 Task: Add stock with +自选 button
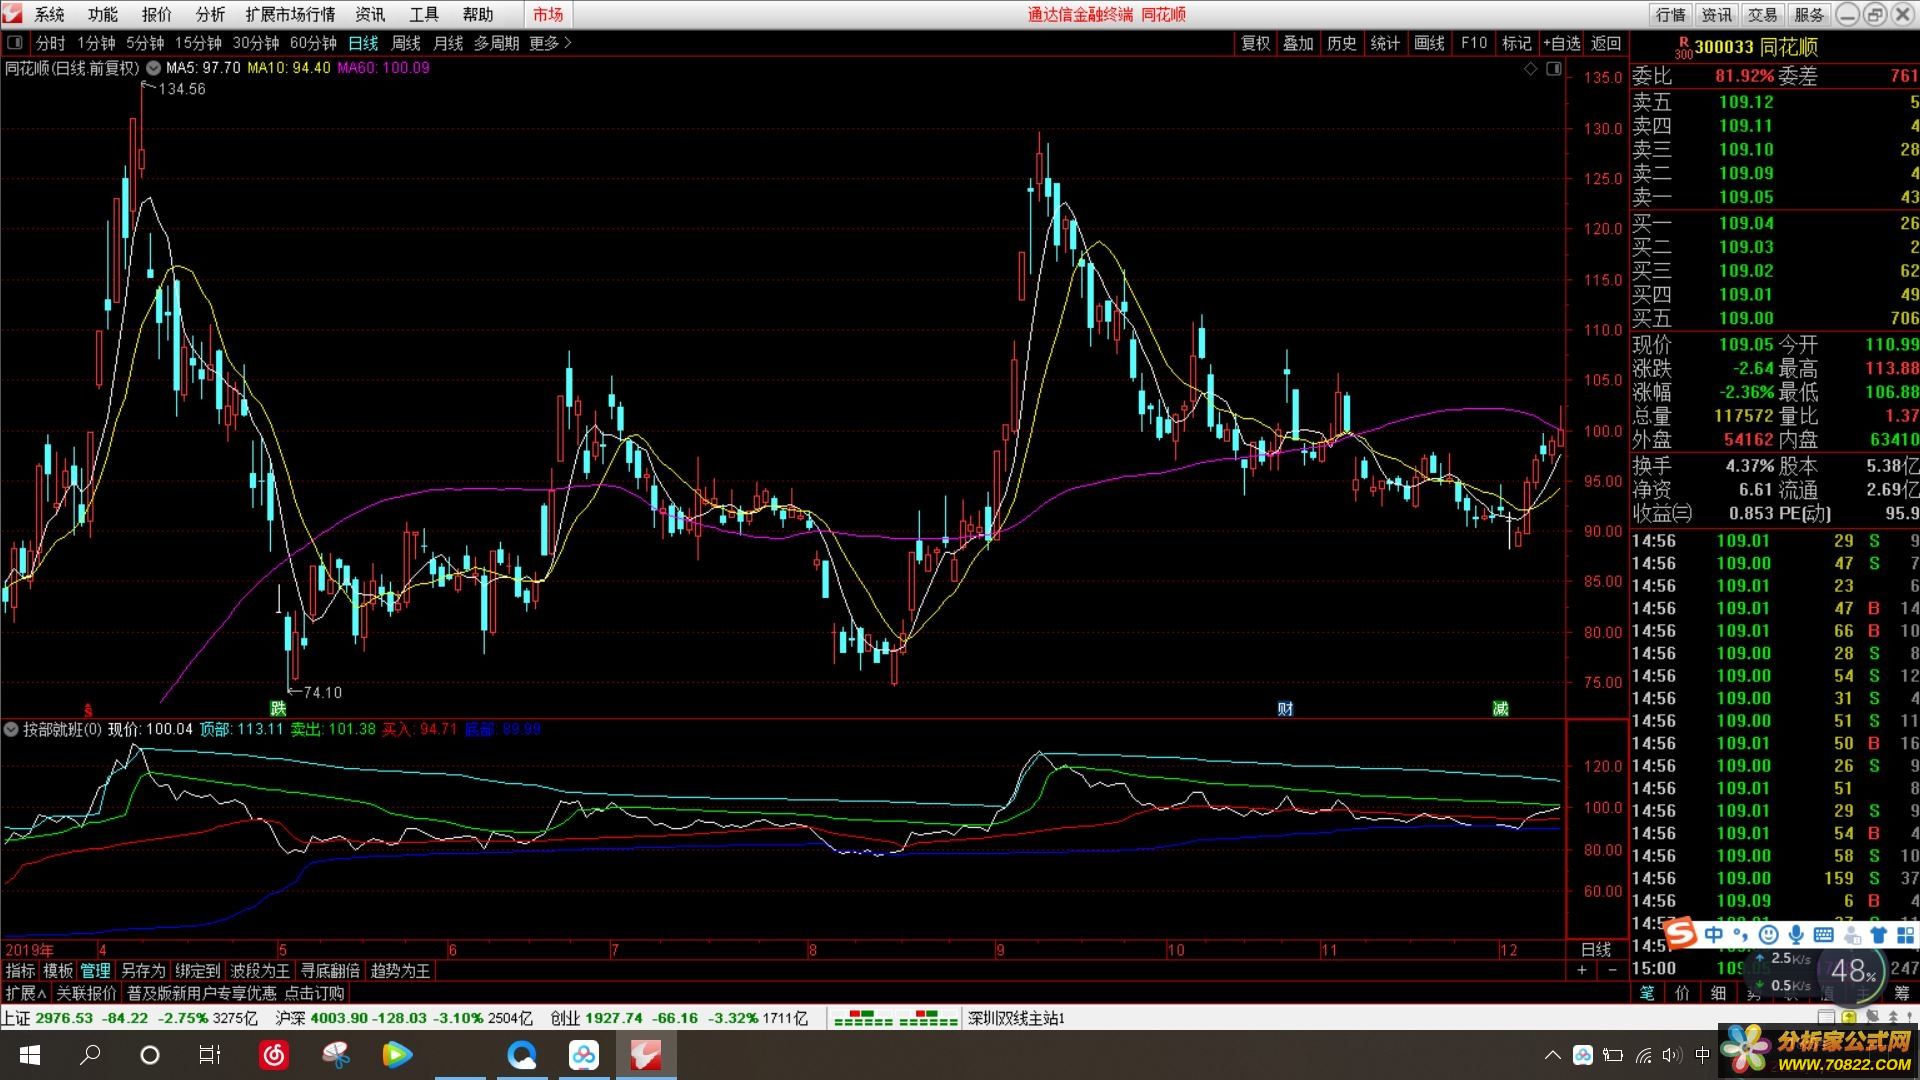click(x=1561, y=43)
